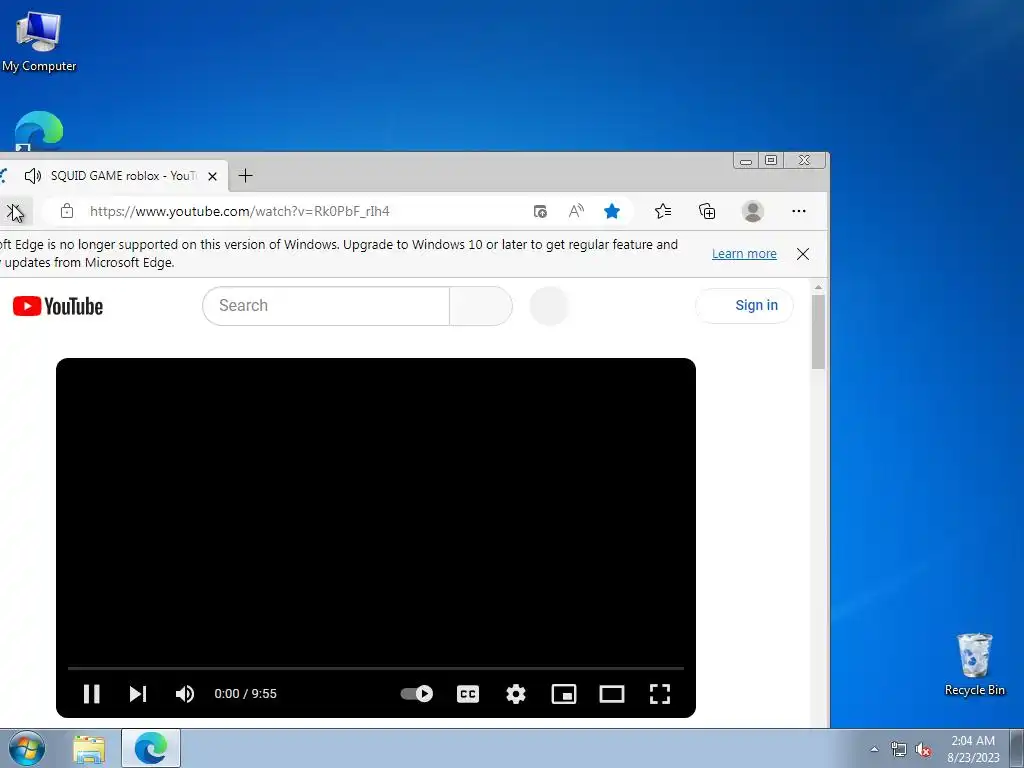Open the Favorites list
This screenshot has width=1024, height=768.
(x=662, y=211)
